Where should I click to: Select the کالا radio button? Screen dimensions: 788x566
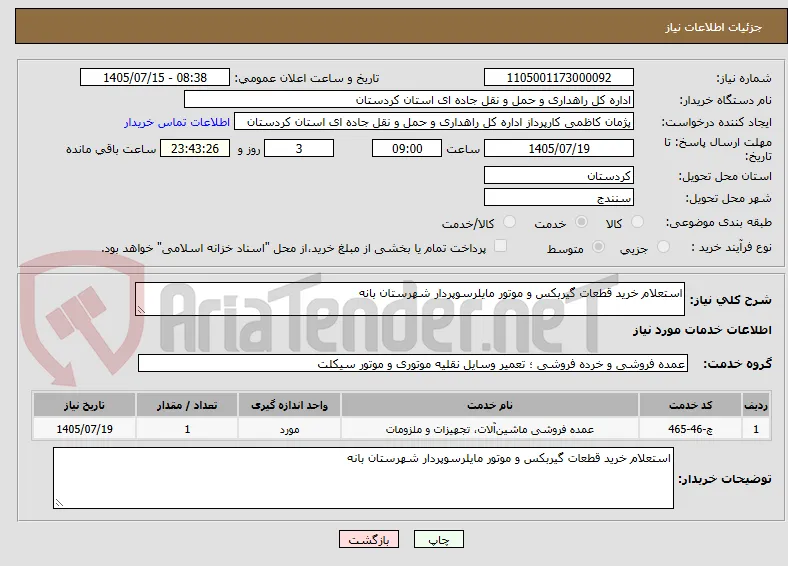(x=637, y=222)
